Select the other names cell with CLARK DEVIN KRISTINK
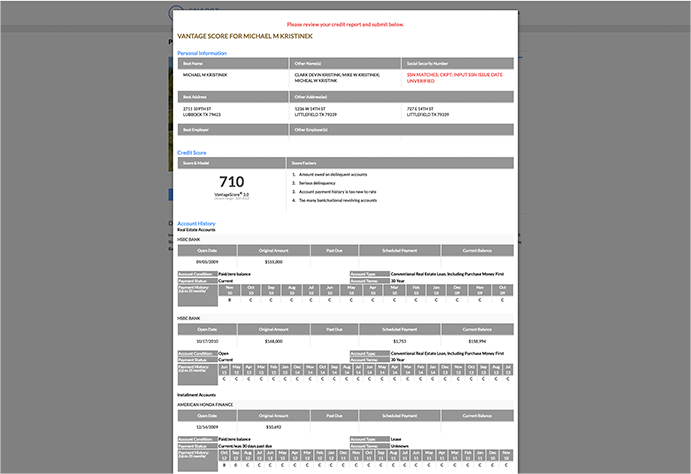 tap(337, 78)
